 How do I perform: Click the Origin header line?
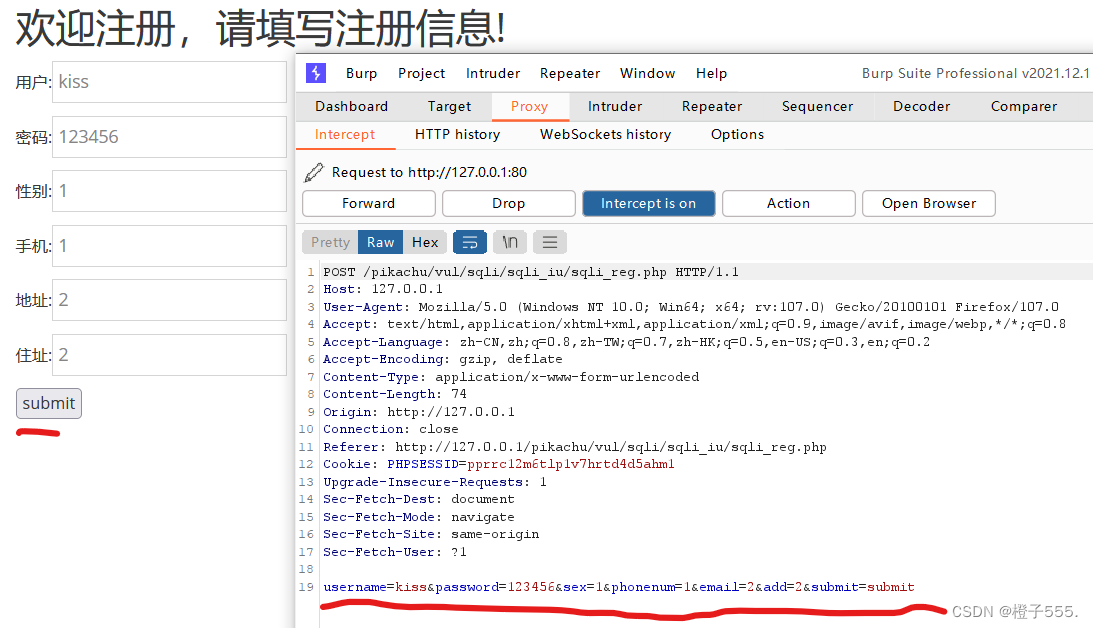419,412
